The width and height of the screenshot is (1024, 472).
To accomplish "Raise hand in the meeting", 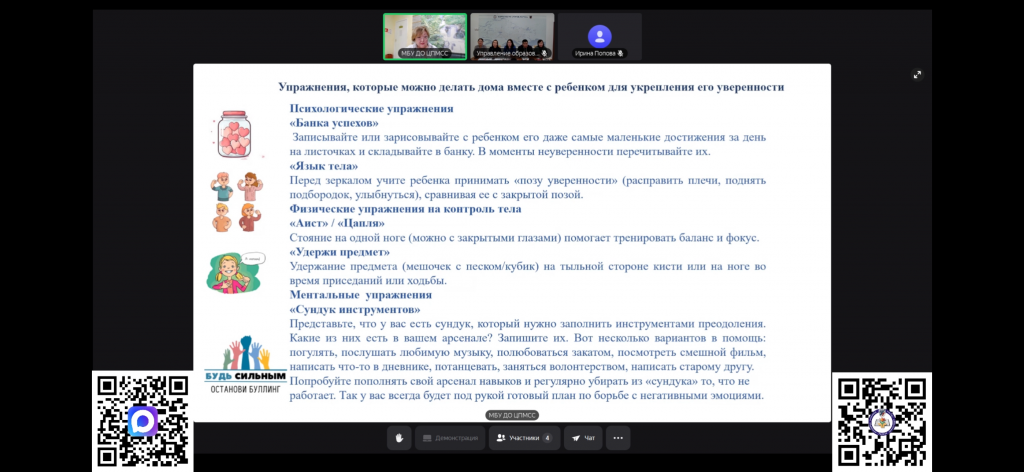I will 399,438.
